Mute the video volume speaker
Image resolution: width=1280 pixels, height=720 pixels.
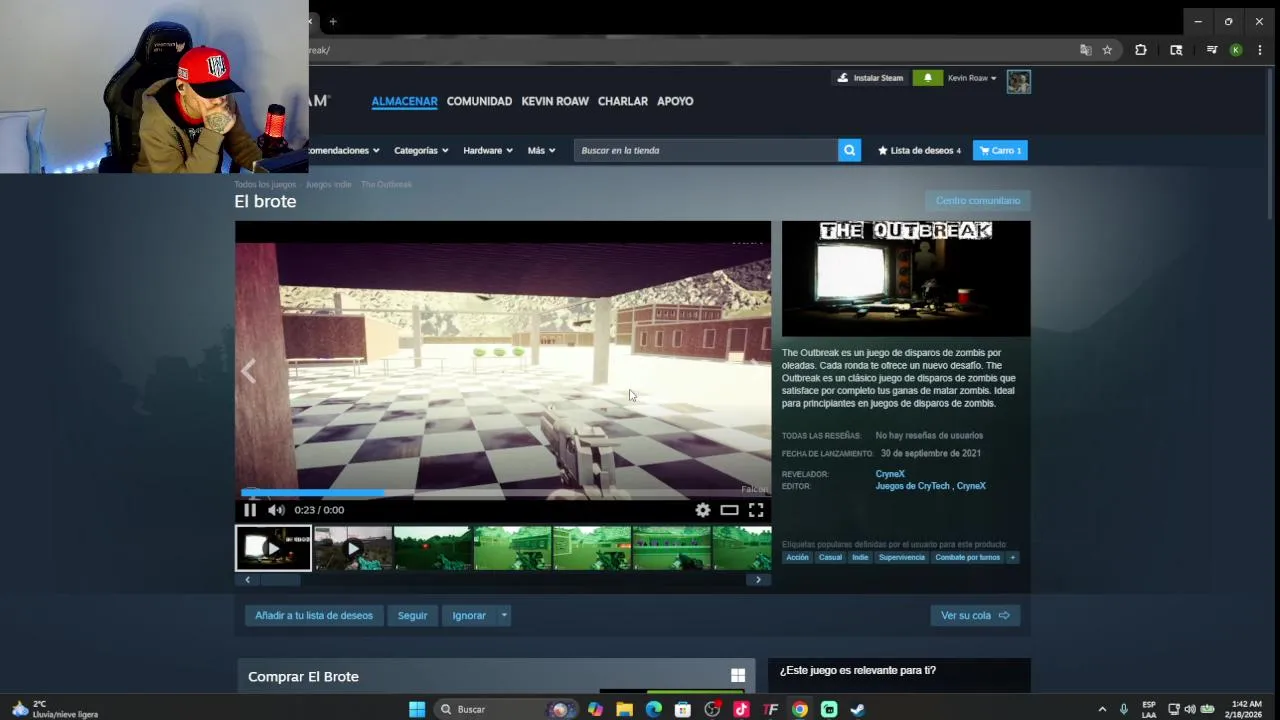pos(276,510)
